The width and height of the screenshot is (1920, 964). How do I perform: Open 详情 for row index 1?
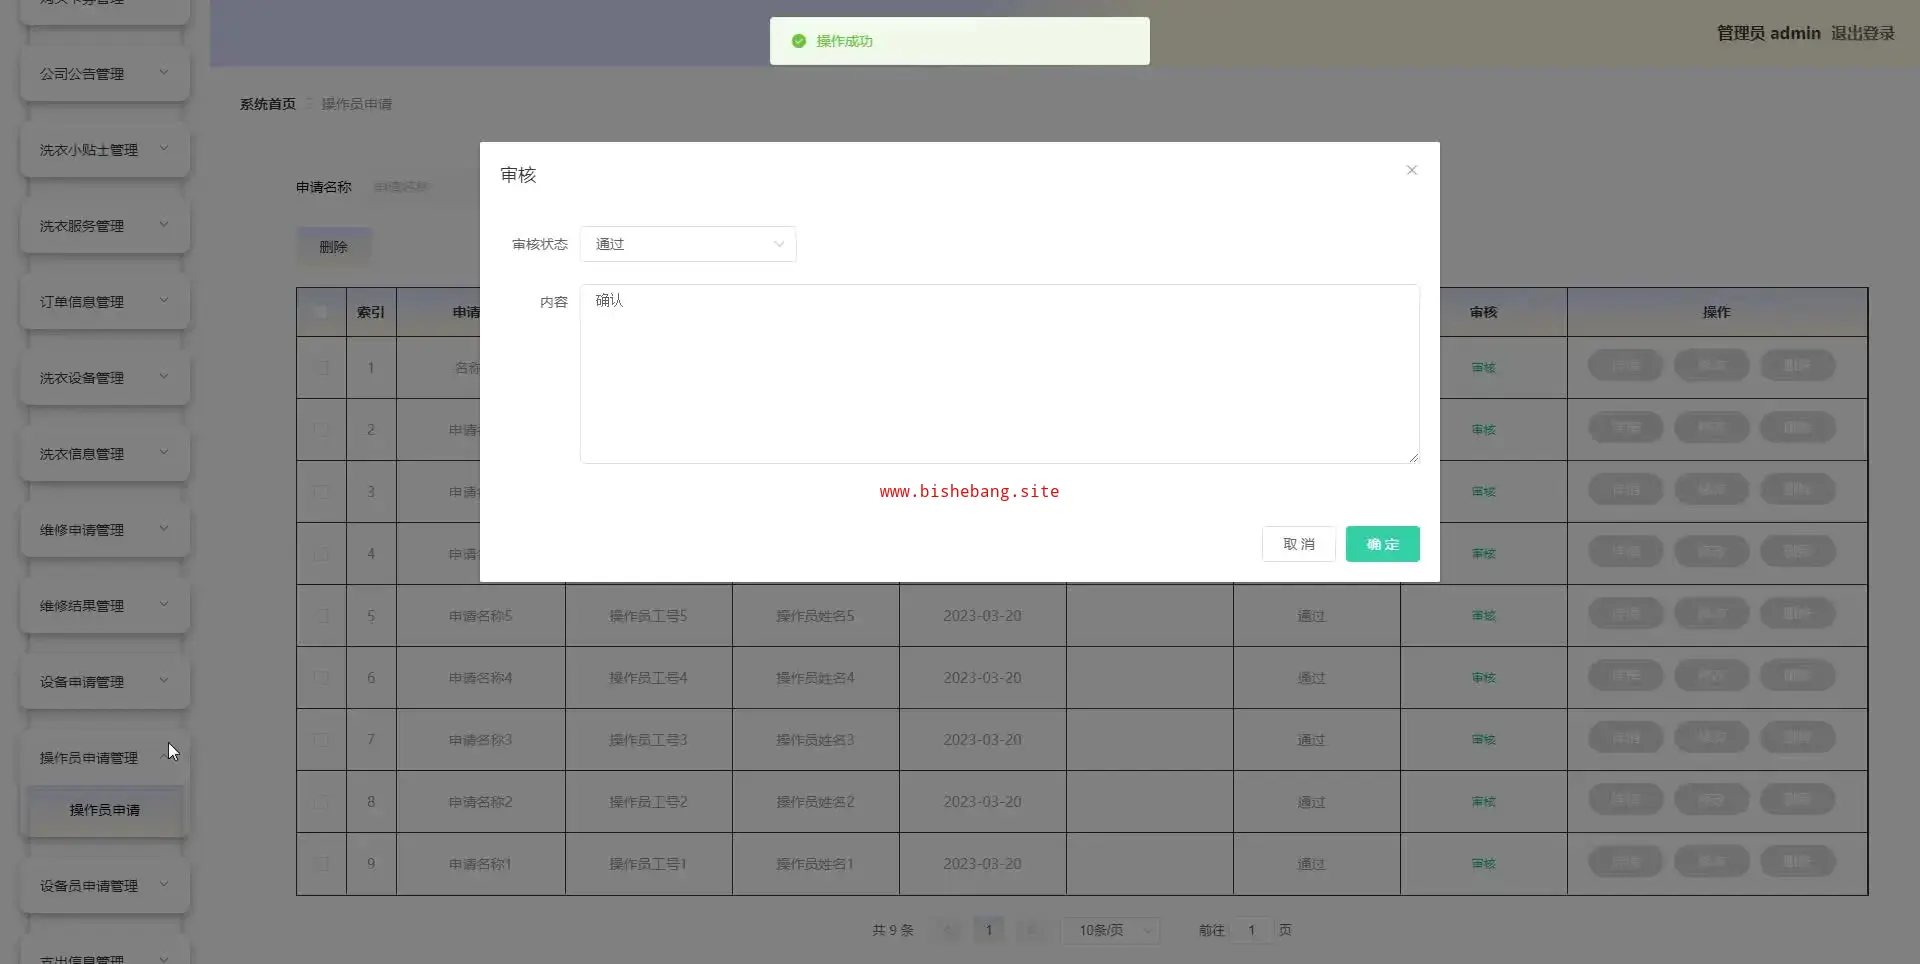point(1625,365)
